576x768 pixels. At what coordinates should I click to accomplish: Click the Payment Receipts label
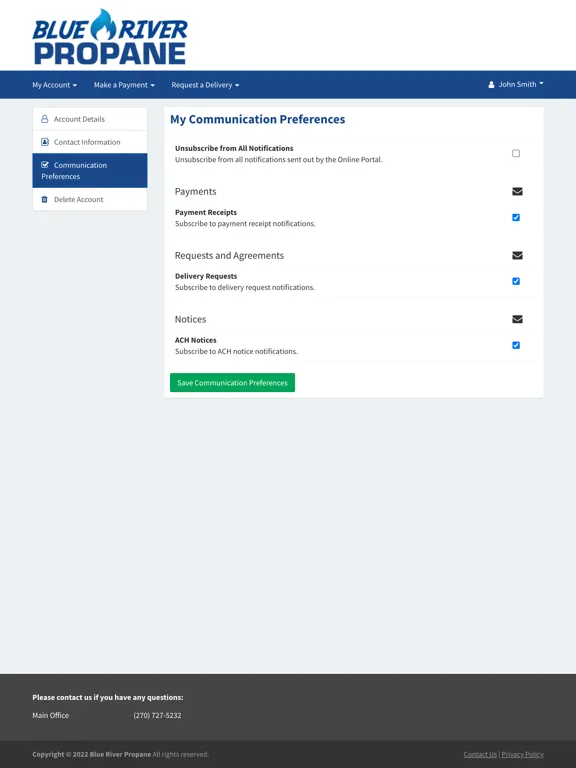(206, 212)
